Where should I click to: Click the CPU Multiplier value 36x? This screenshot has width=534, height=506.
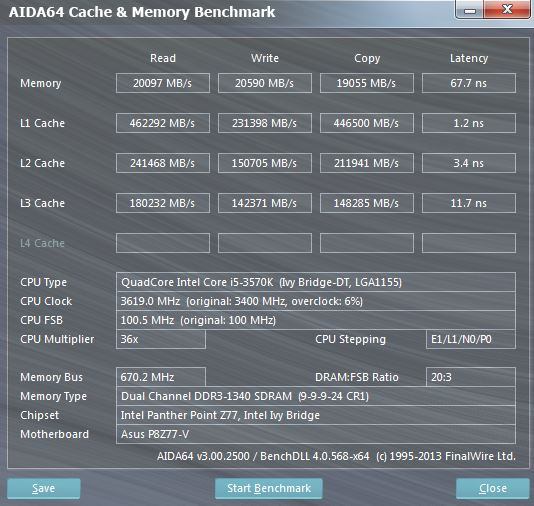161,339
